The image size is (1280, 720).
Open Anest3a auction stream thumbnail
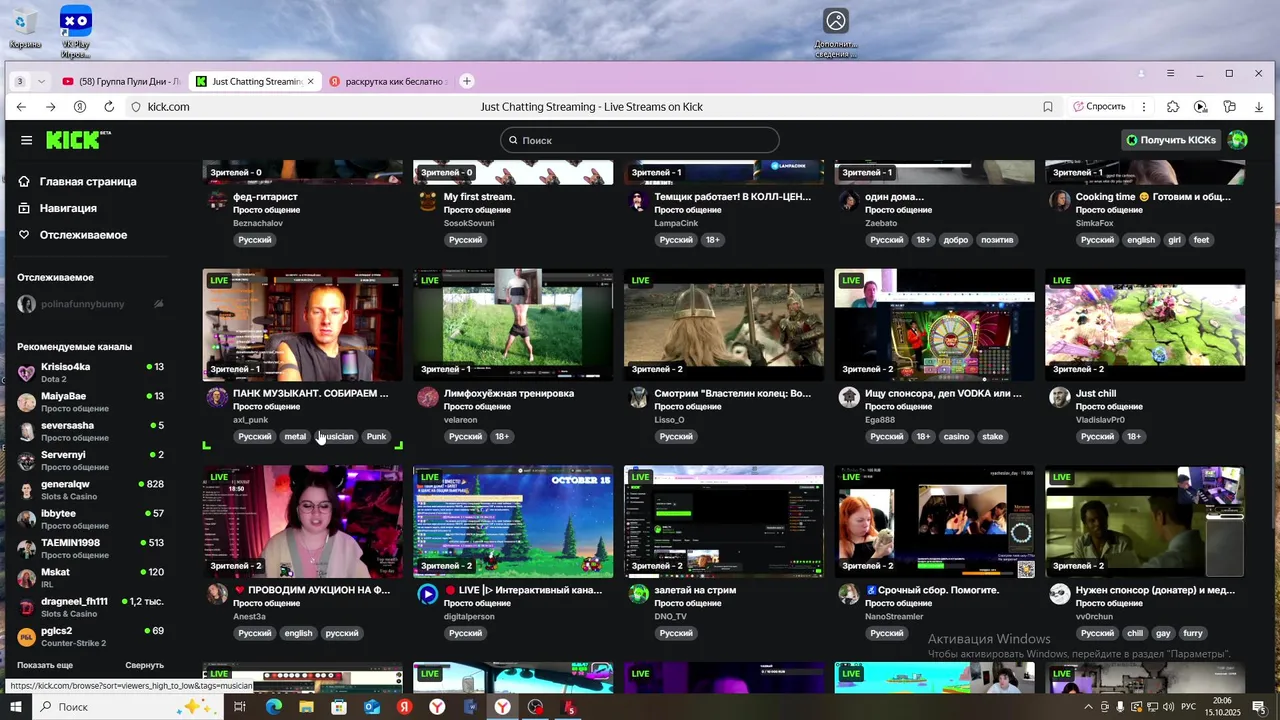(302, 521)
